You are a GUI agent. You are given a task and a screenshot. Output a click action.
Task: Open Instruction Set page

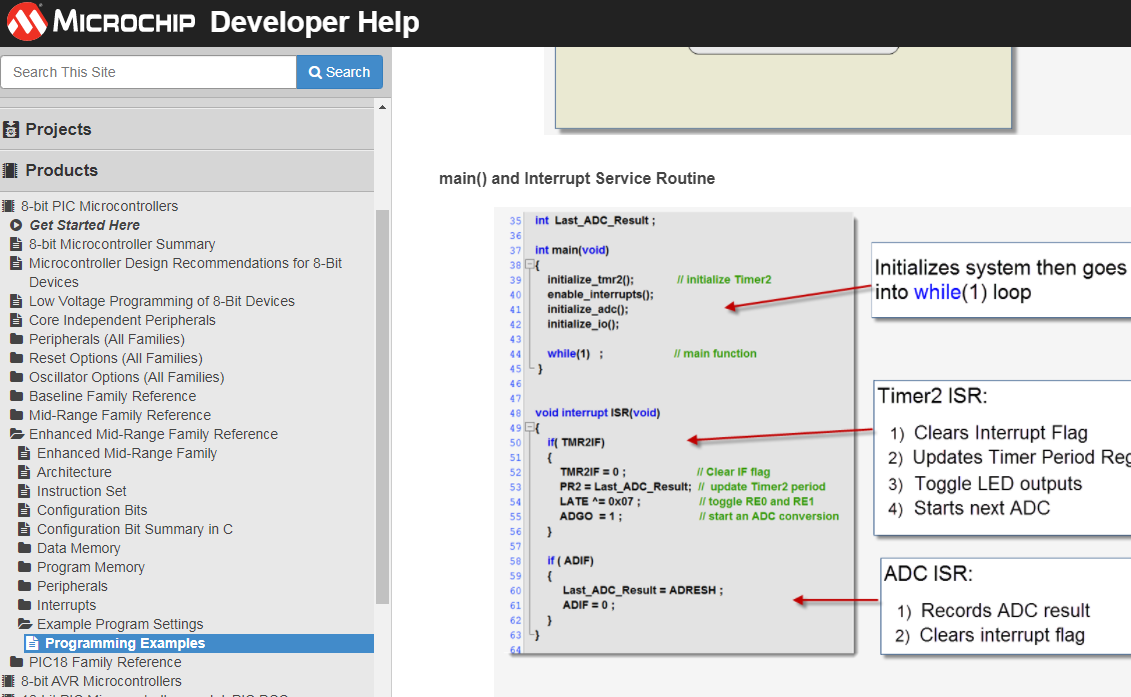(82, 491)
